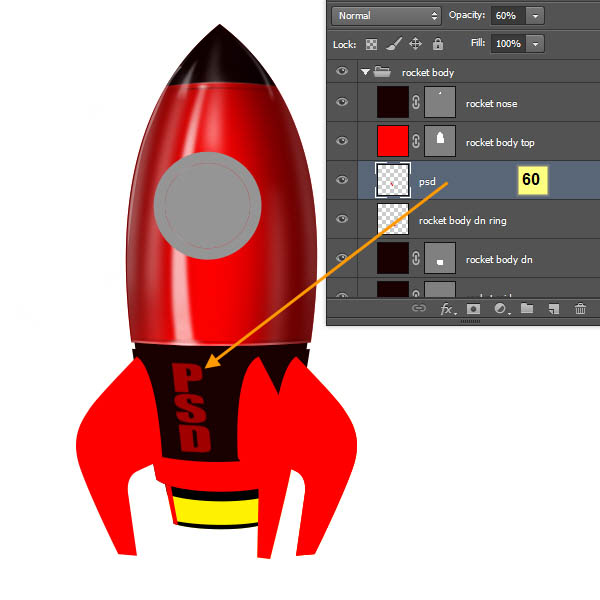600x600 pixels.
Task: Click the link layers icon
Action: pos(420,309)
